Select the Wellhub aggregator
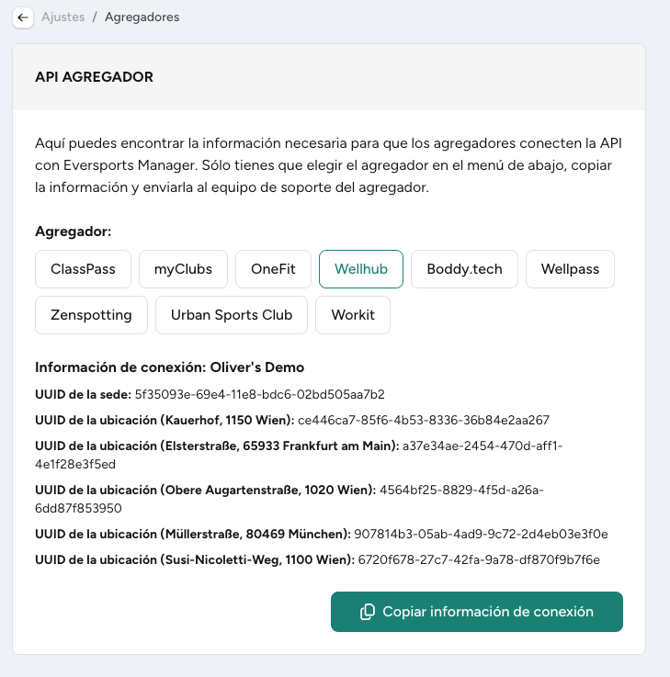Viewport: 670px width, 677px height. (x=361, y=269)
